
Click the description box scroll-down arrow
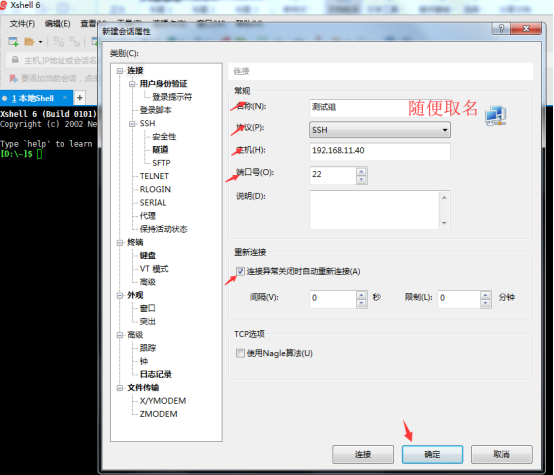(x=444, y=223)
